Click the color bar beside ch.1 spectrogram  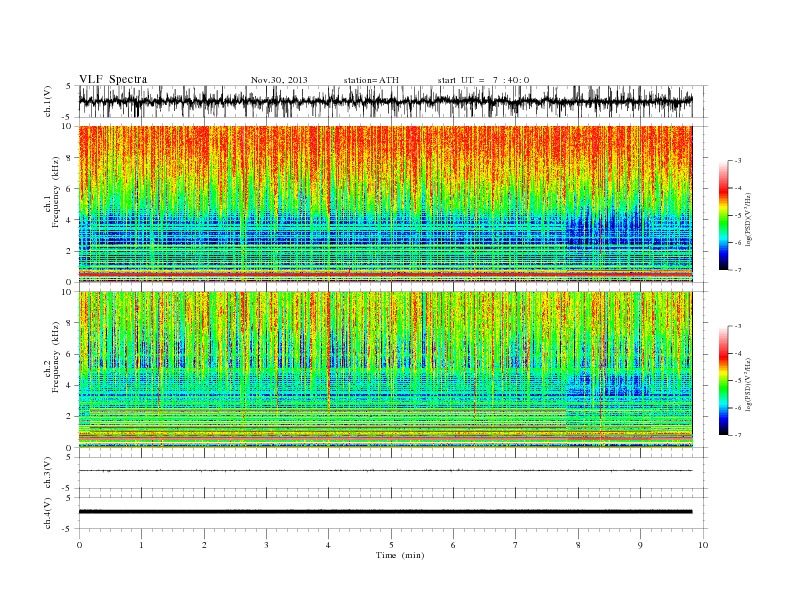tap(724, 216)
